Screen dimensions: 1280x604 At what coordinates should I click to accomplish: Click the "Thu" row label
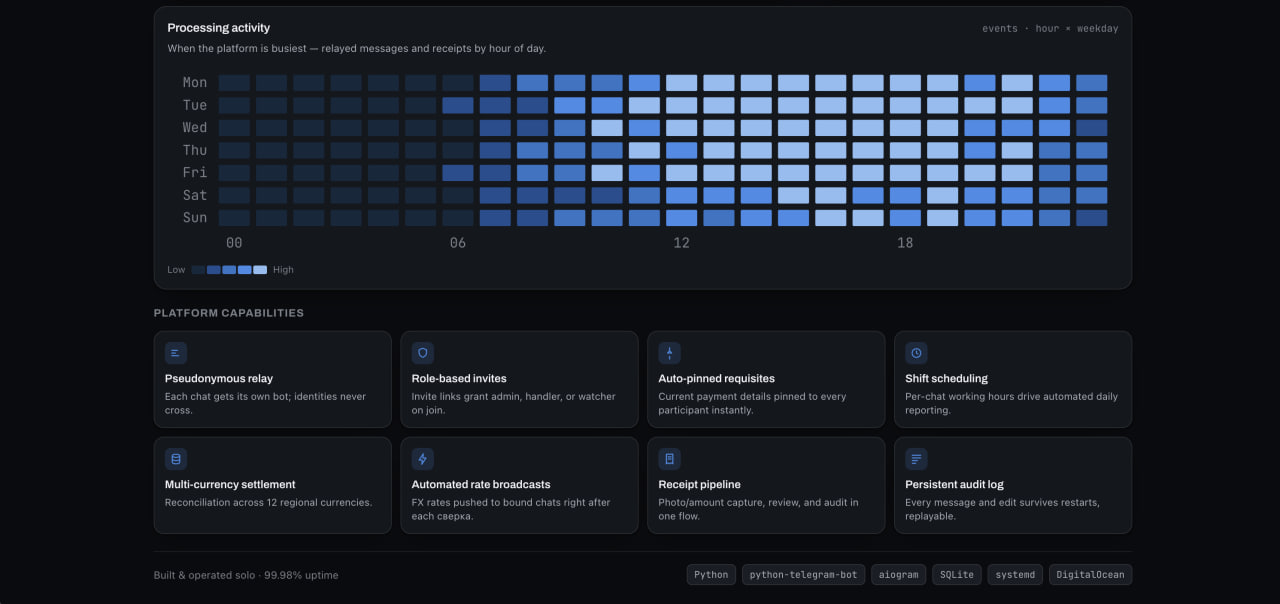tap(195, 150)
